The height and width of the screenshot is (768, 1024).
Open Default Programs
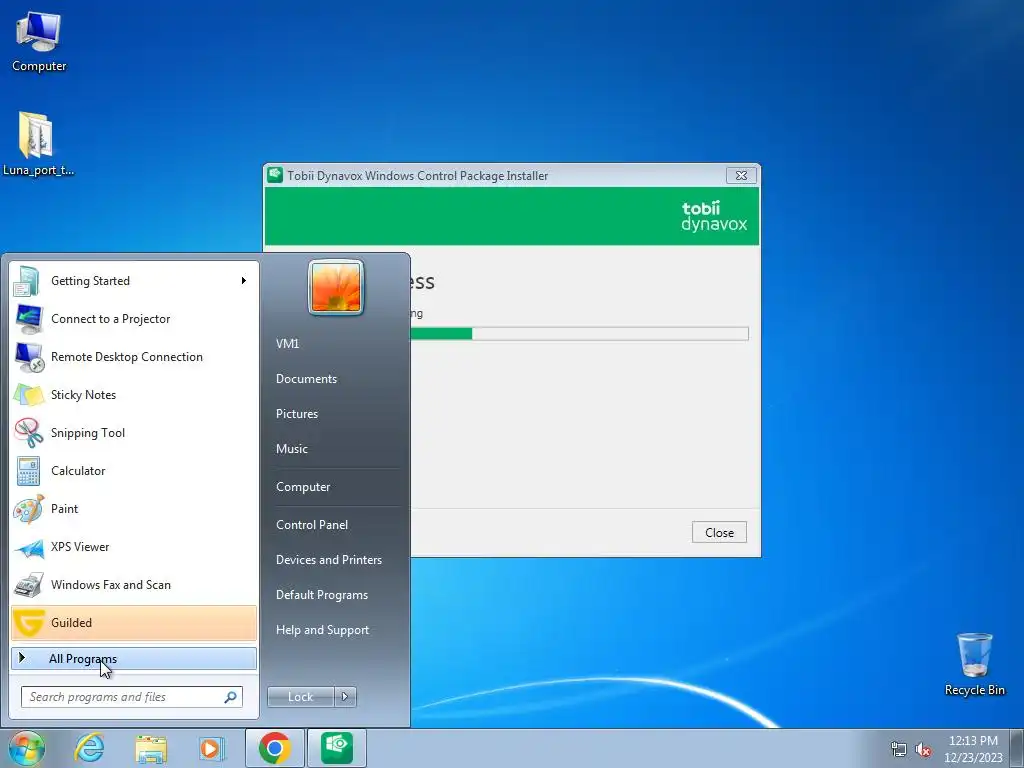point(321,595)
